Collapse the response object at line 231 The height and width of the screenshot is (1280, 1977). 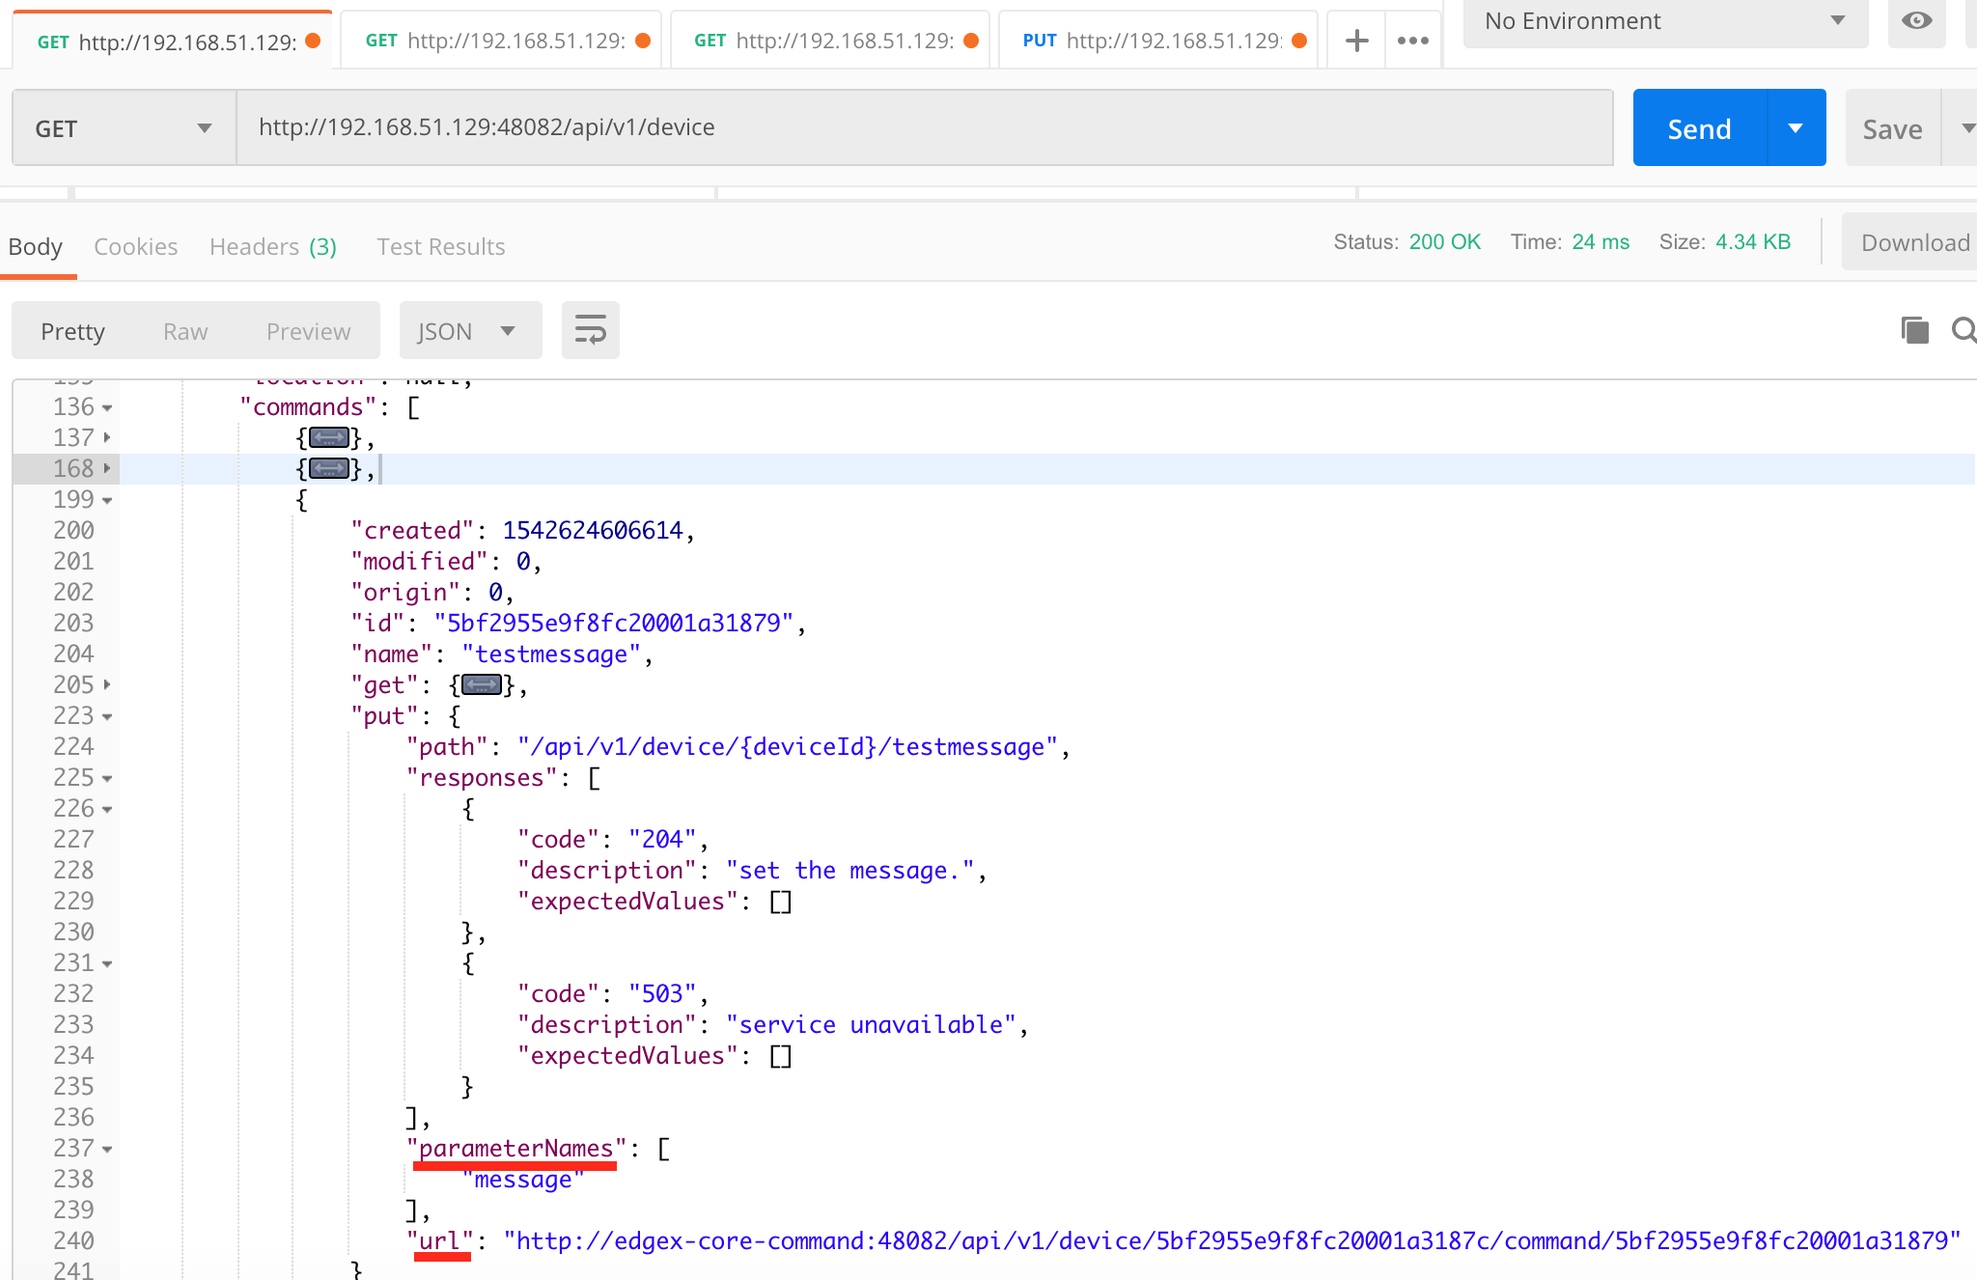pyautogui.click(x=107, y=964)
